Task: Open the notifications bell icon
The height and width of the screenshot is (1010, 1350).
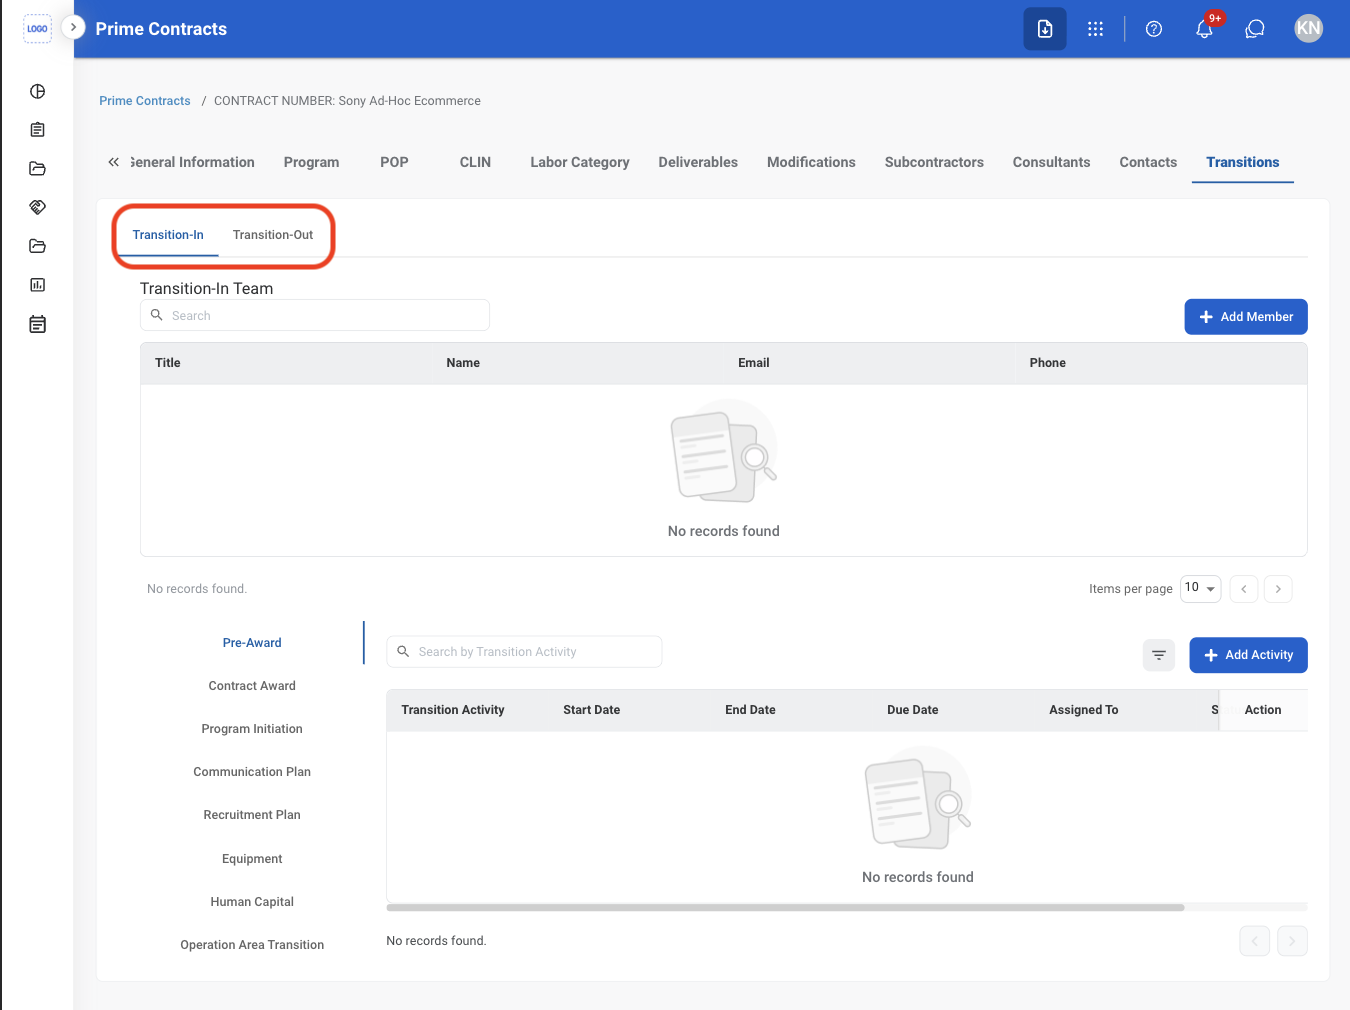Action: click(x=1204, y=29)
